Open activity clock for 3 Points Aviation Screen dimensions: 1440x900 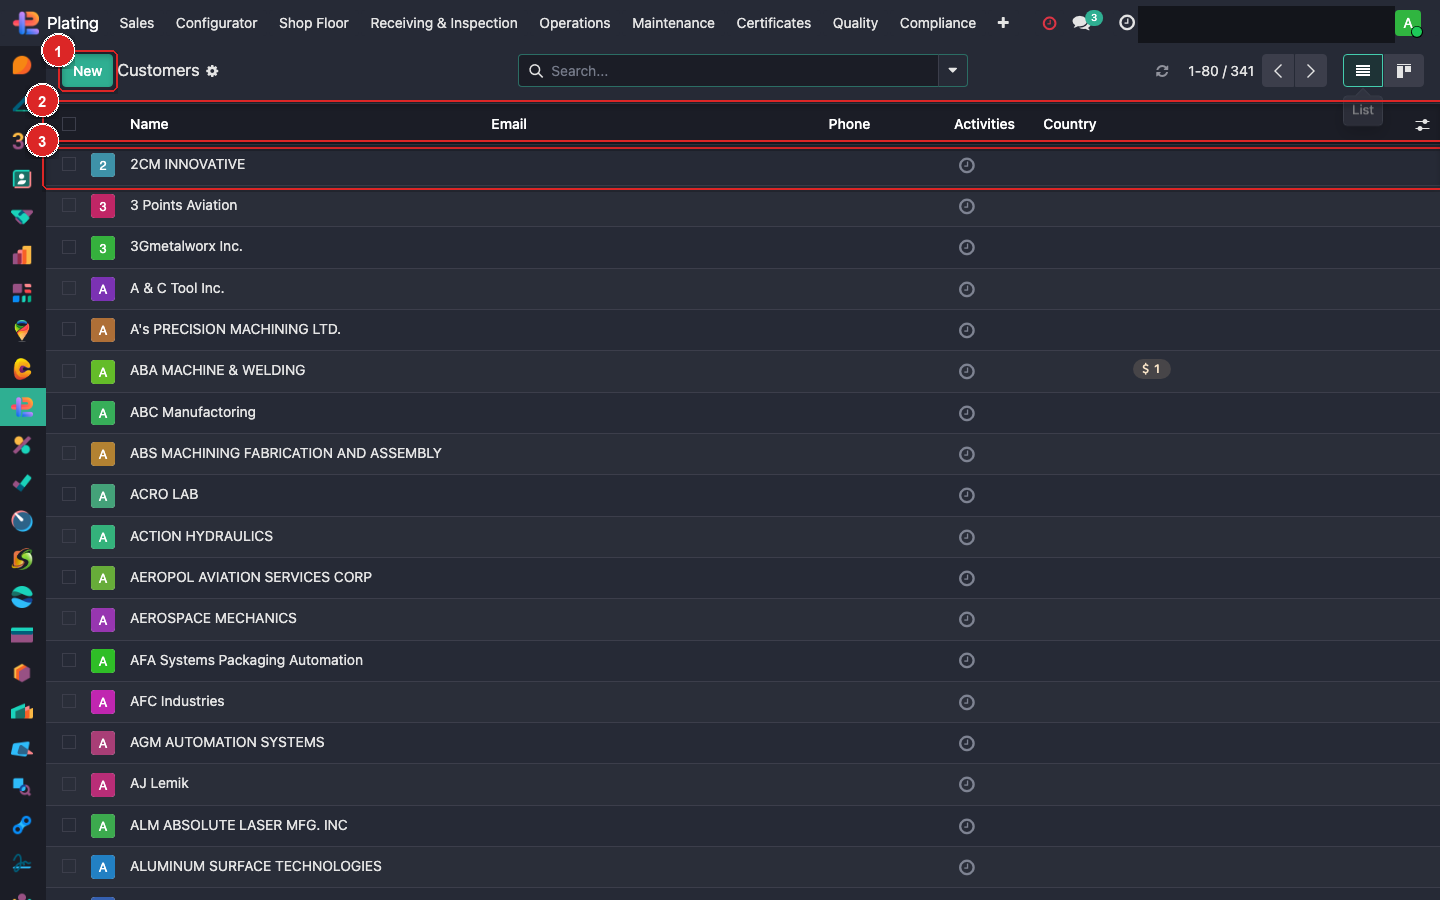(x=966, y=206)
